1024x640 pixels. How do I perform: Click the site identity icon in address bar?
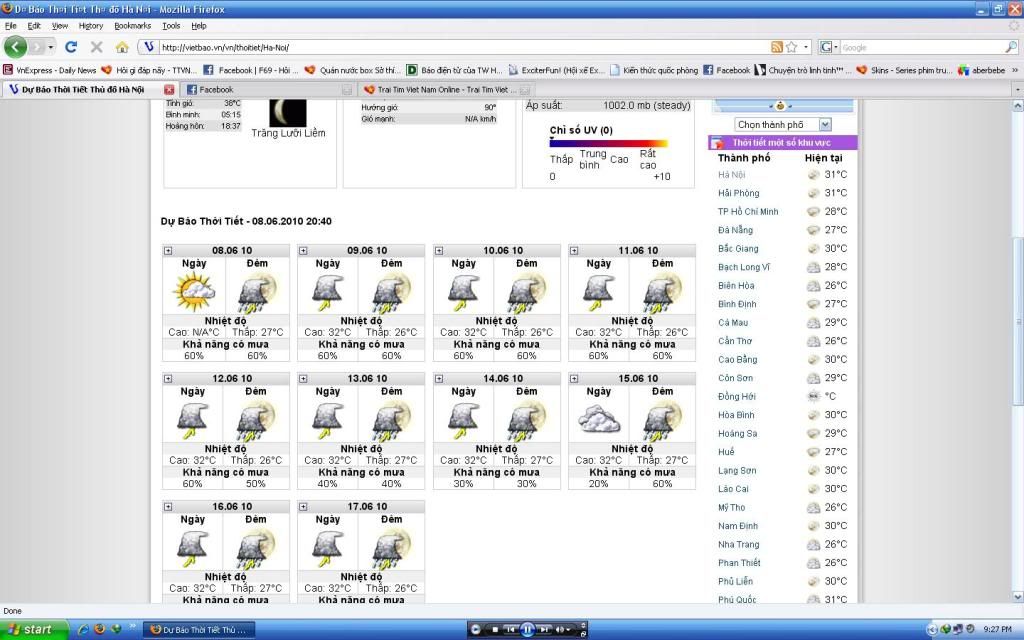tap(149, 47)
